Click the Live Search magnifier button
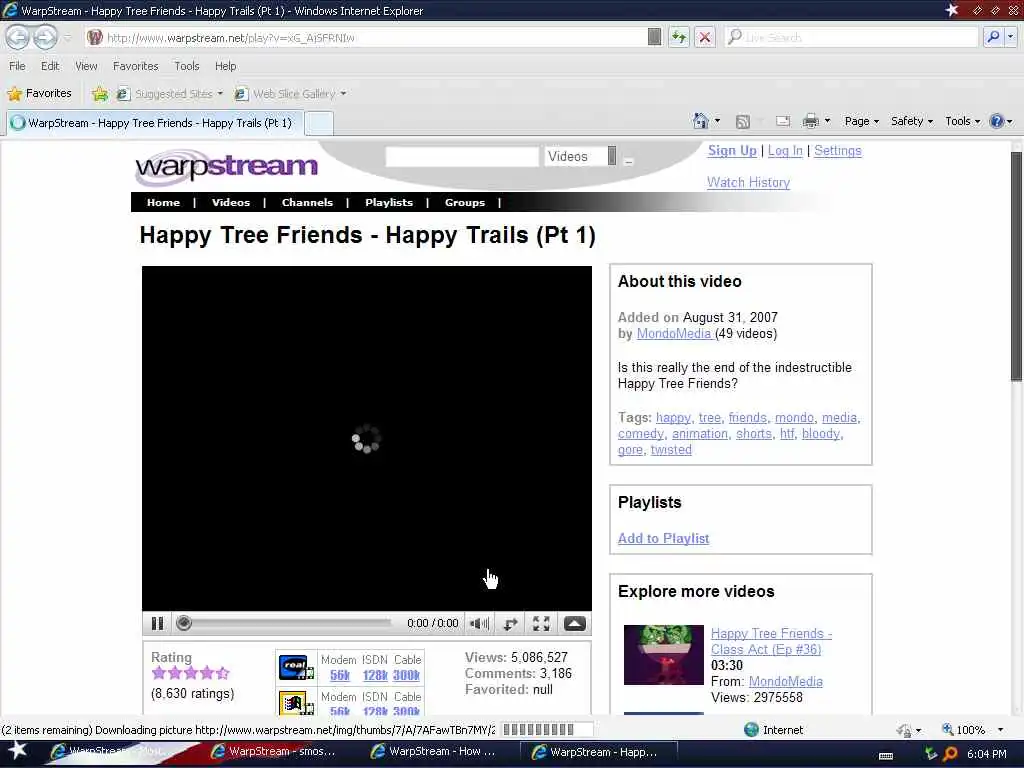 [993, 37]
